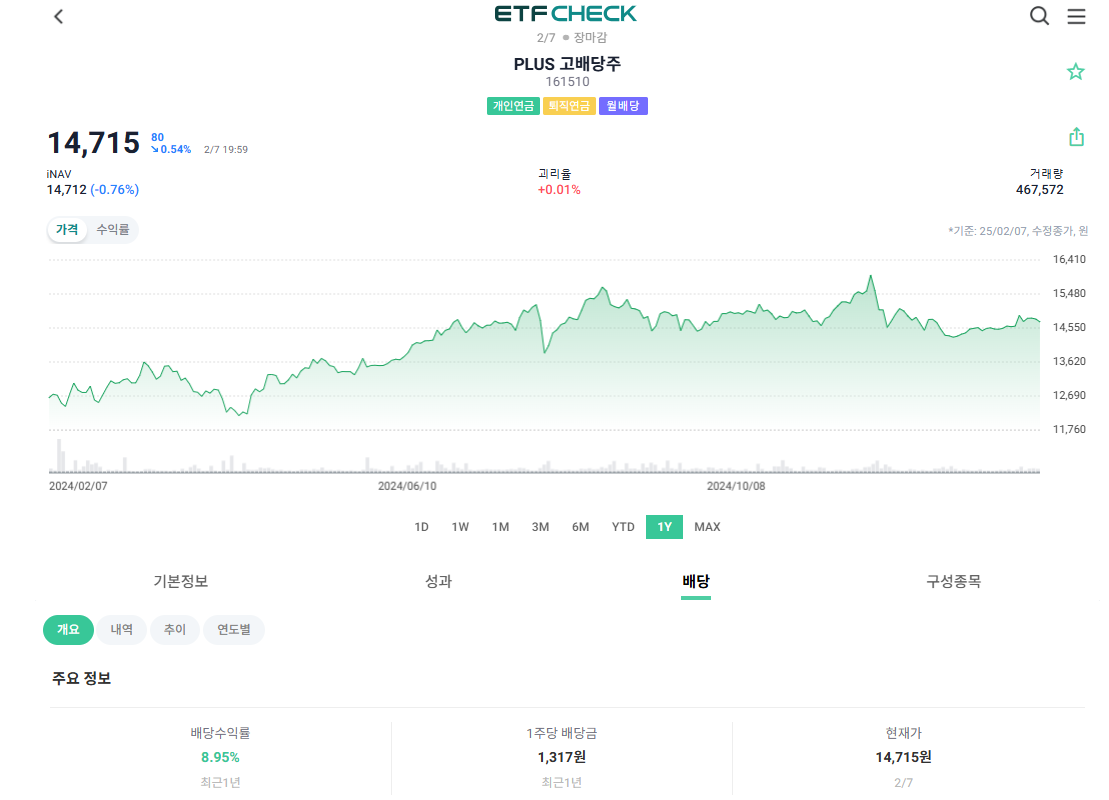Click the iNAV value 14,712
The image size is (1109, 800).
66,190
